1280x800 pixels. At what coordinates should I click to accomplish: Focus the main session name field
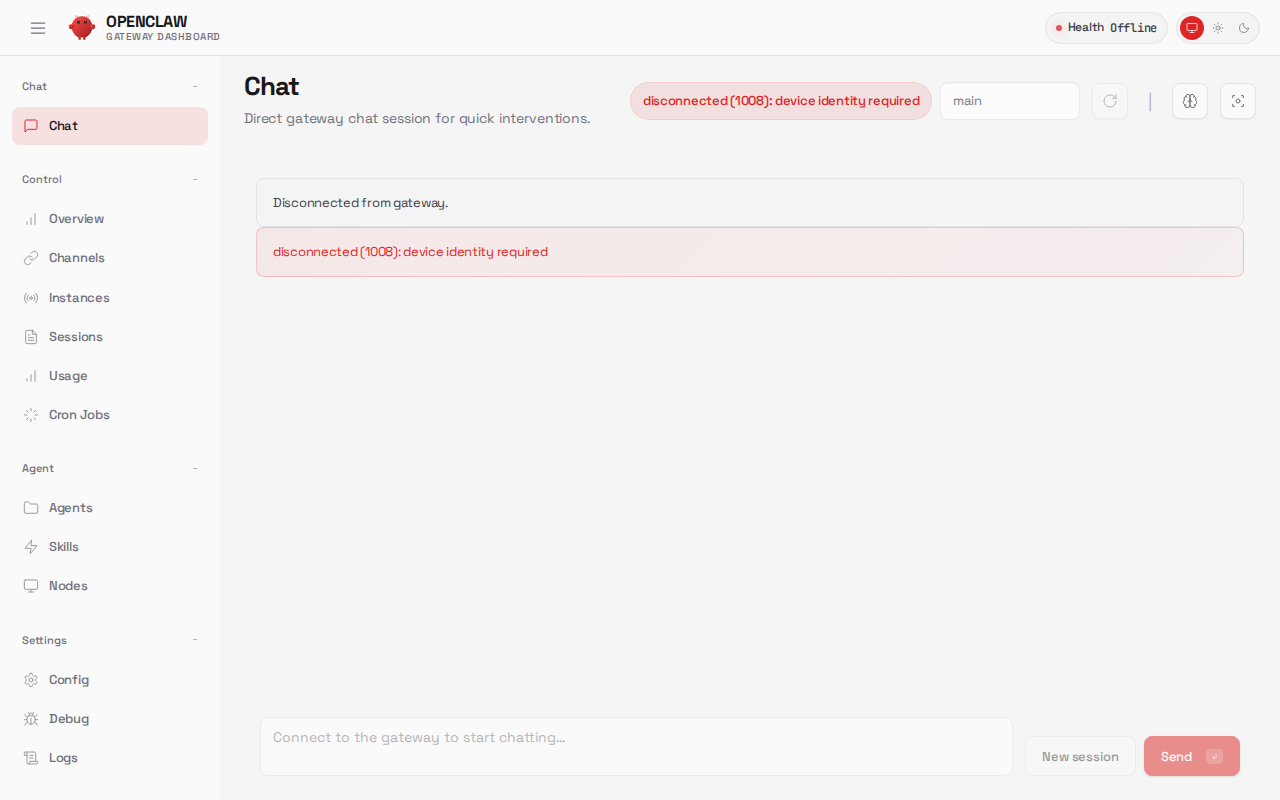[1010, 101]
